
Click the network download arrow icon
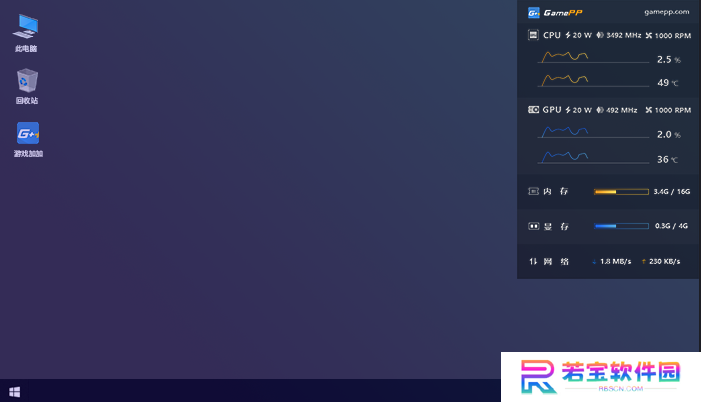(x=594, y=262)
